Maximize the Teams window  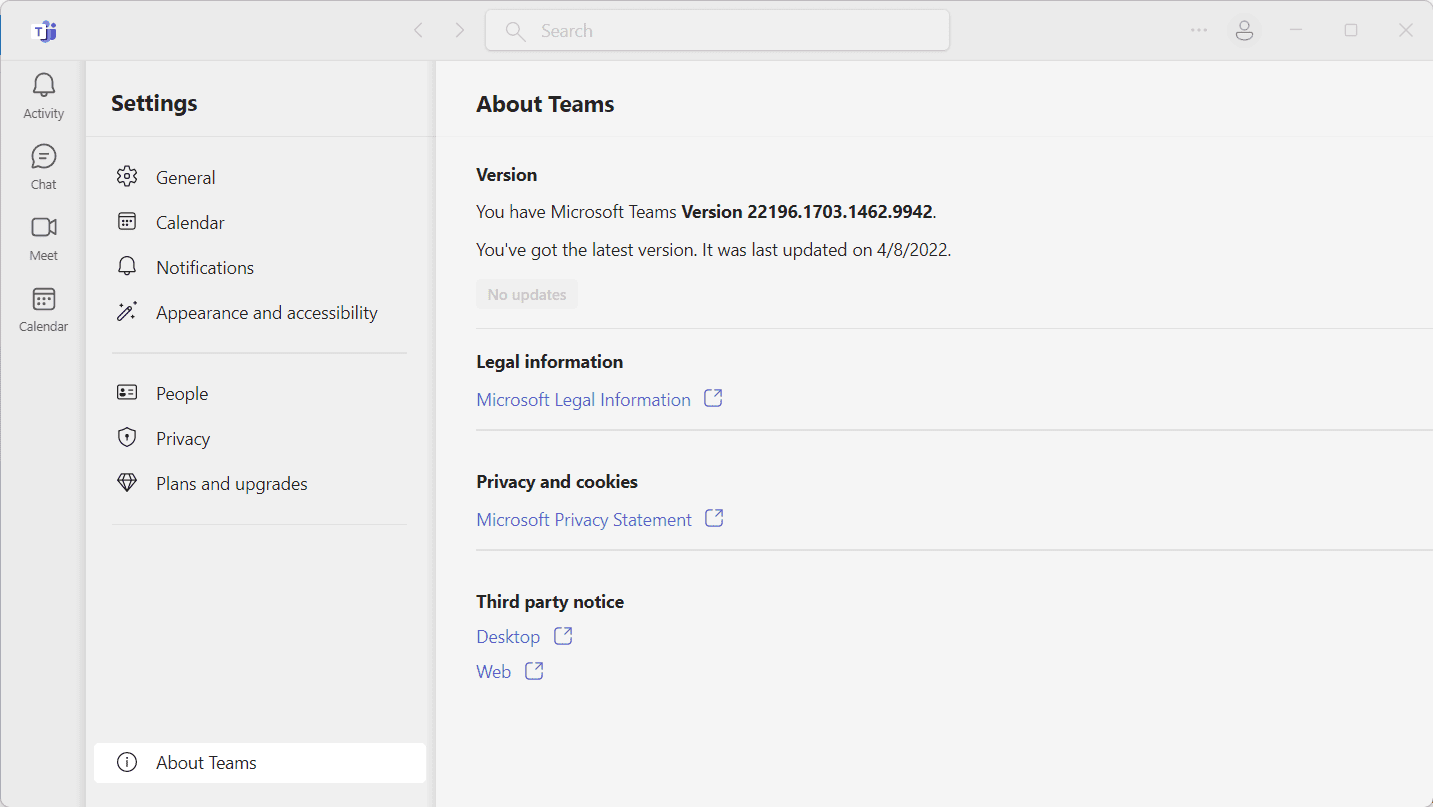pos(1351,30)
